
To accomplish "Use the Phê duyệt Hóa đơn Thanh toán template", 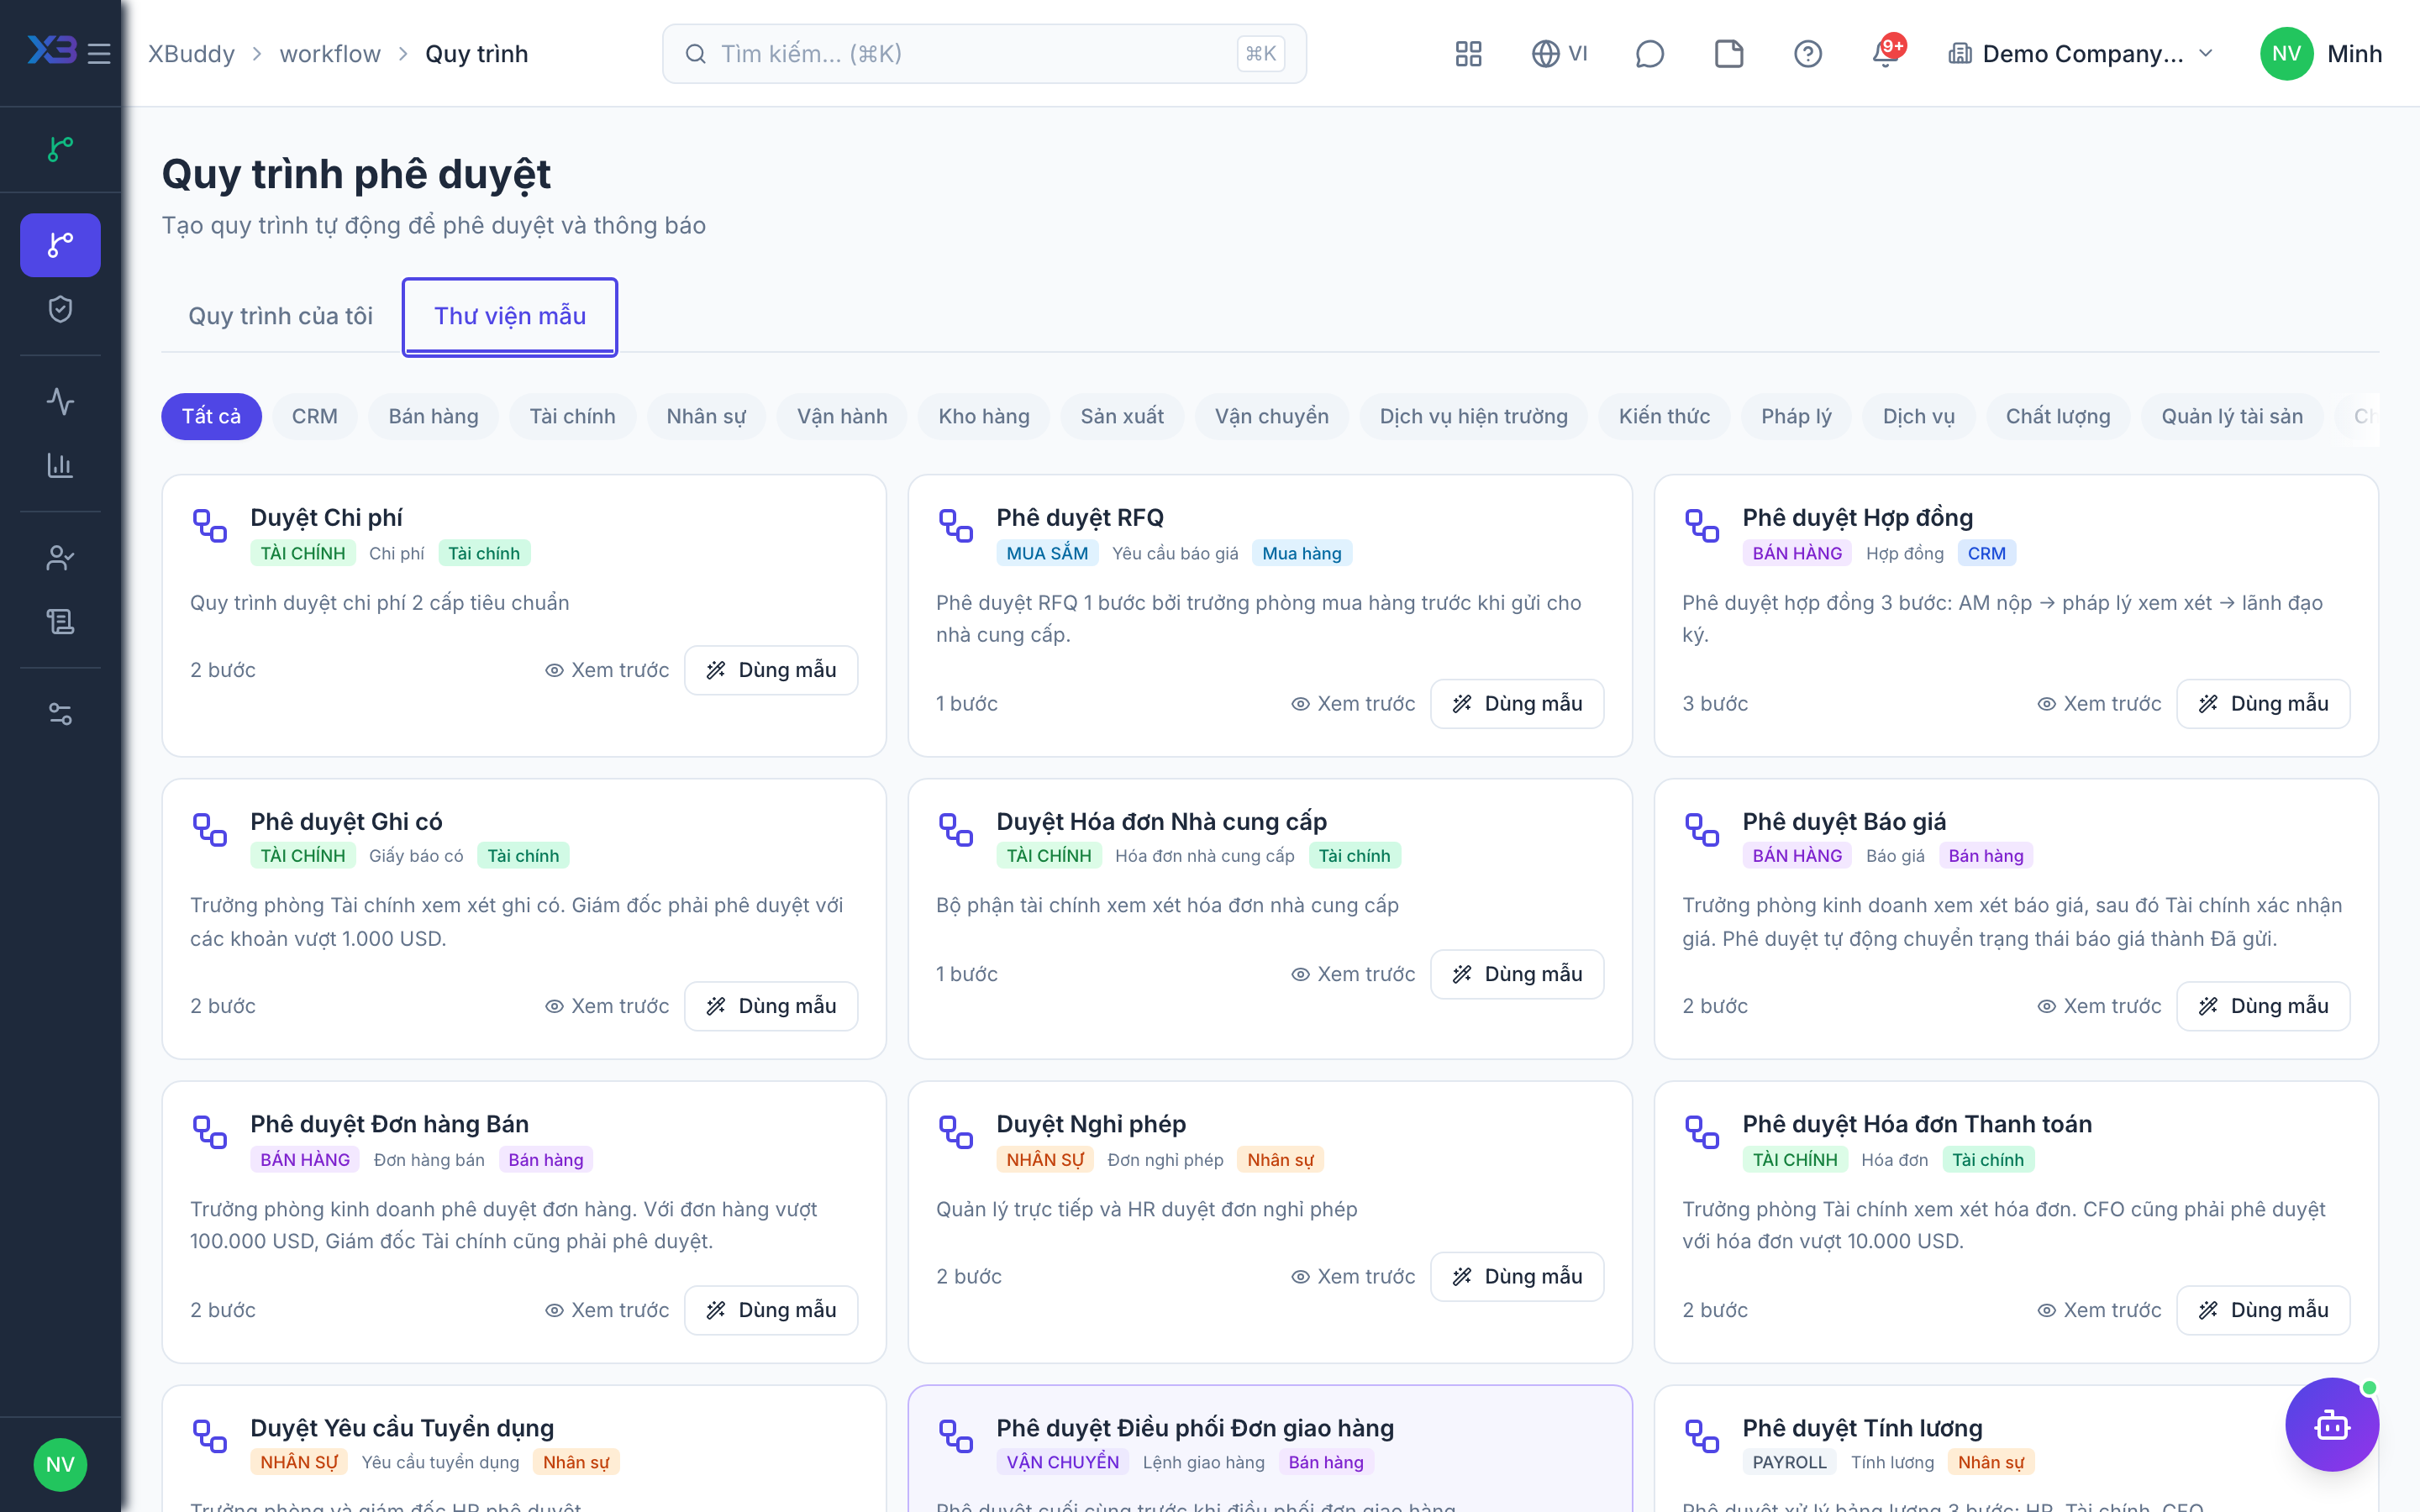I will pyautogui.click(x=2263, y=1310).
